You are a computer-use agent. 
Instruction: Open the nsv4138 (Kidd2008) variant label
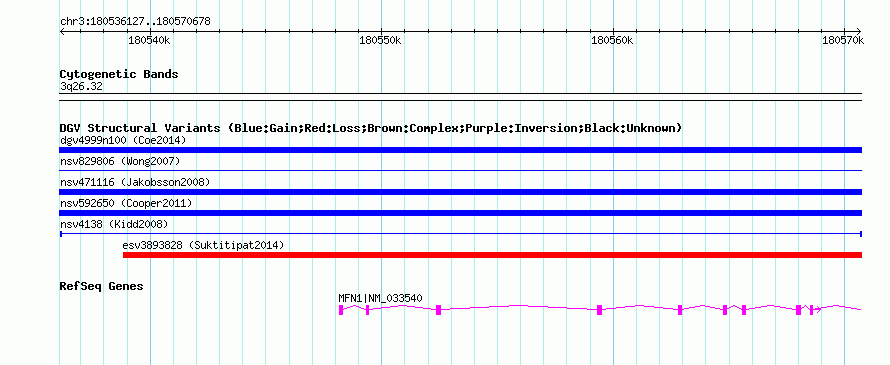click(114, 224)
